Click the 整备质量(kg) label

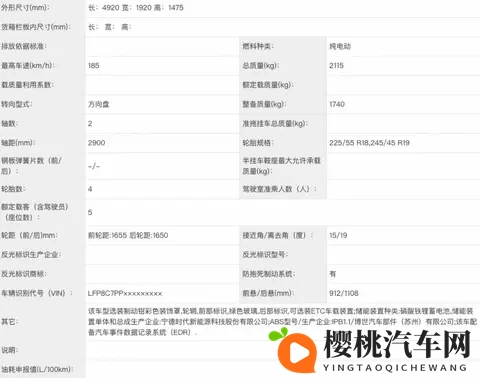pyautogui.click(x=264, y=104)
